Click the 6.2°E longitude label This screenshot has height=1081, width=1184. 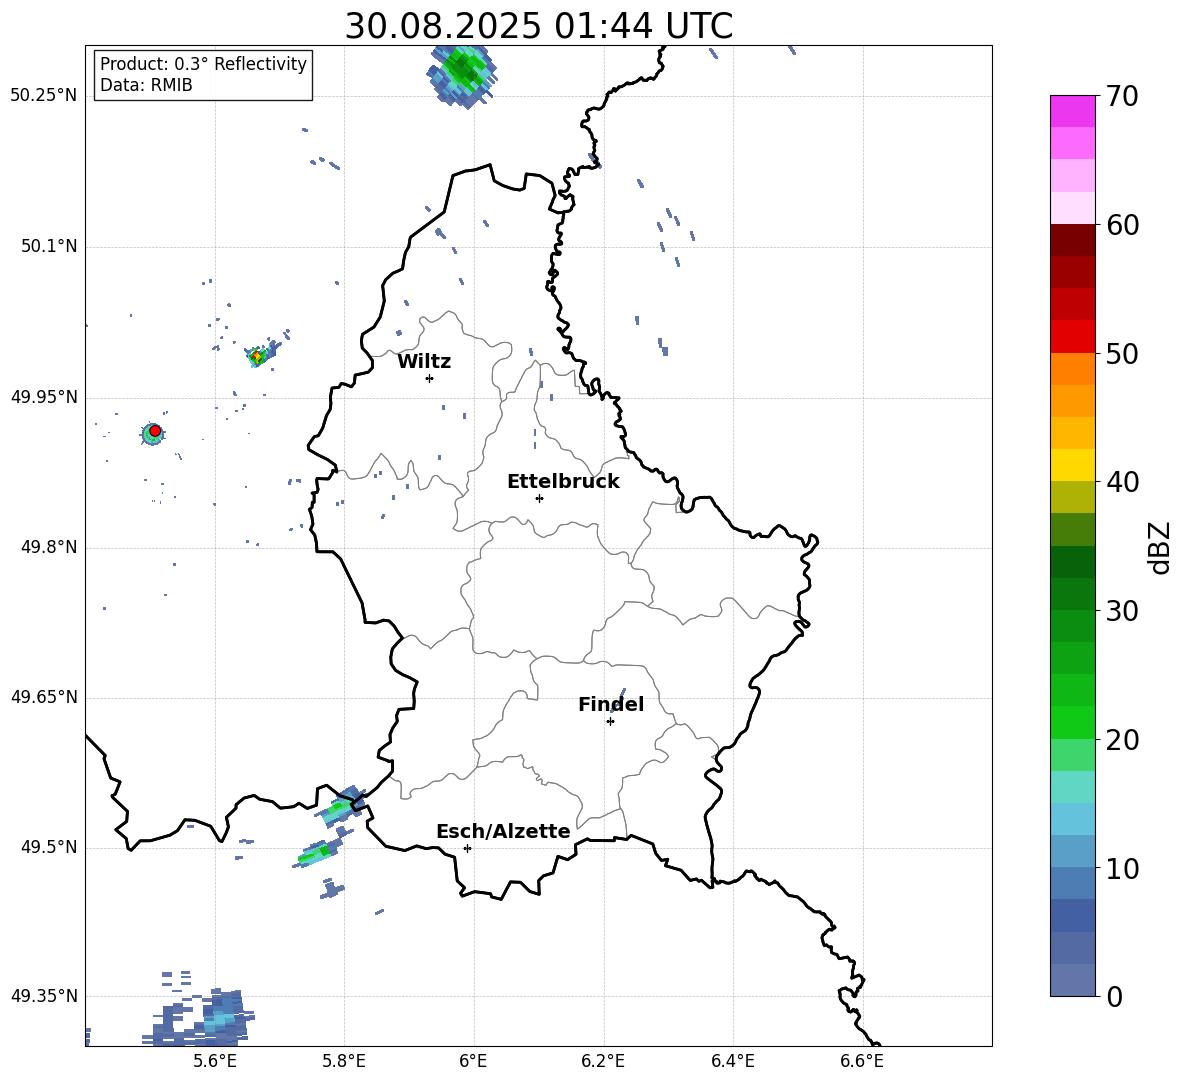pos(603,1061)
